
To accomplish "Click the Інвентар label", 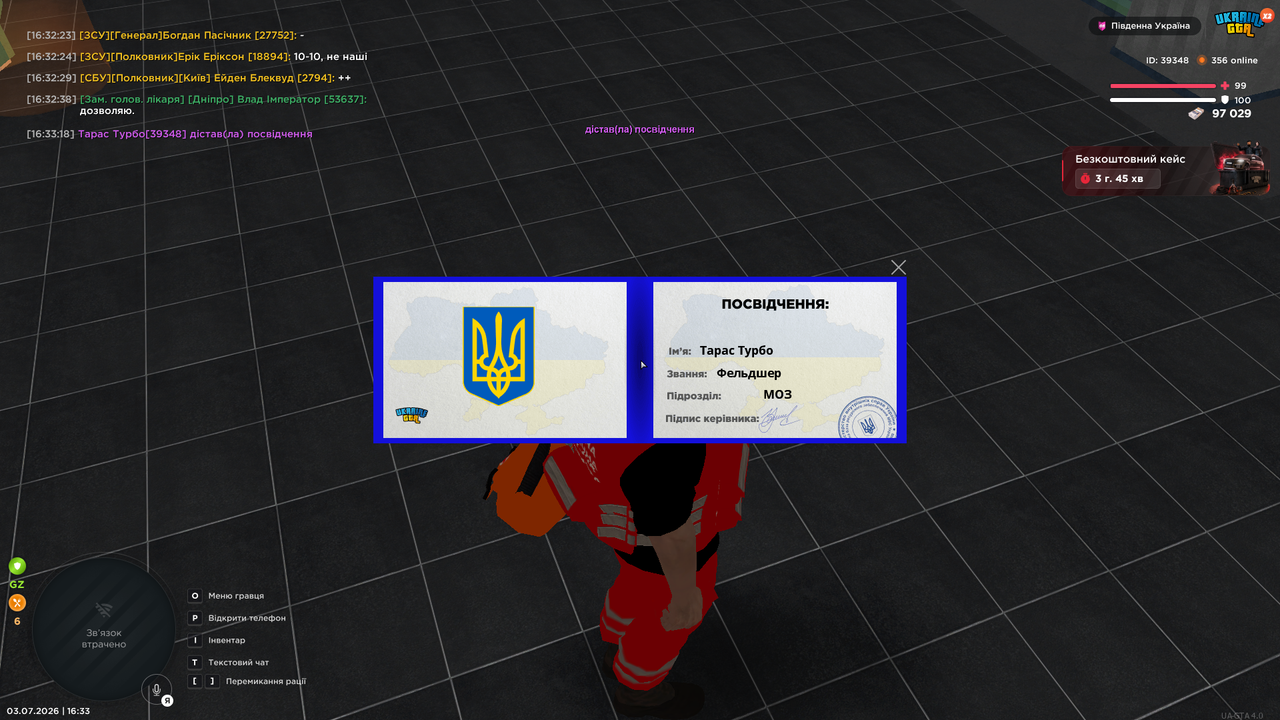I will (x=227, y=640).
